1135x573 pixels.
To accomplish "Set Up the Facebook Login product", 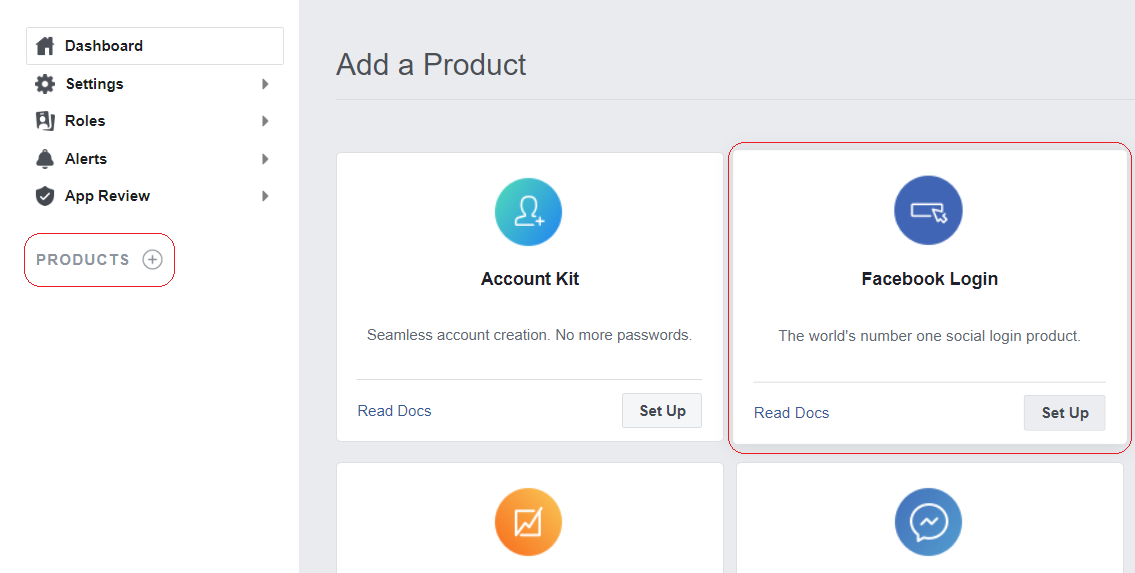I will (x=1064, y=412).
